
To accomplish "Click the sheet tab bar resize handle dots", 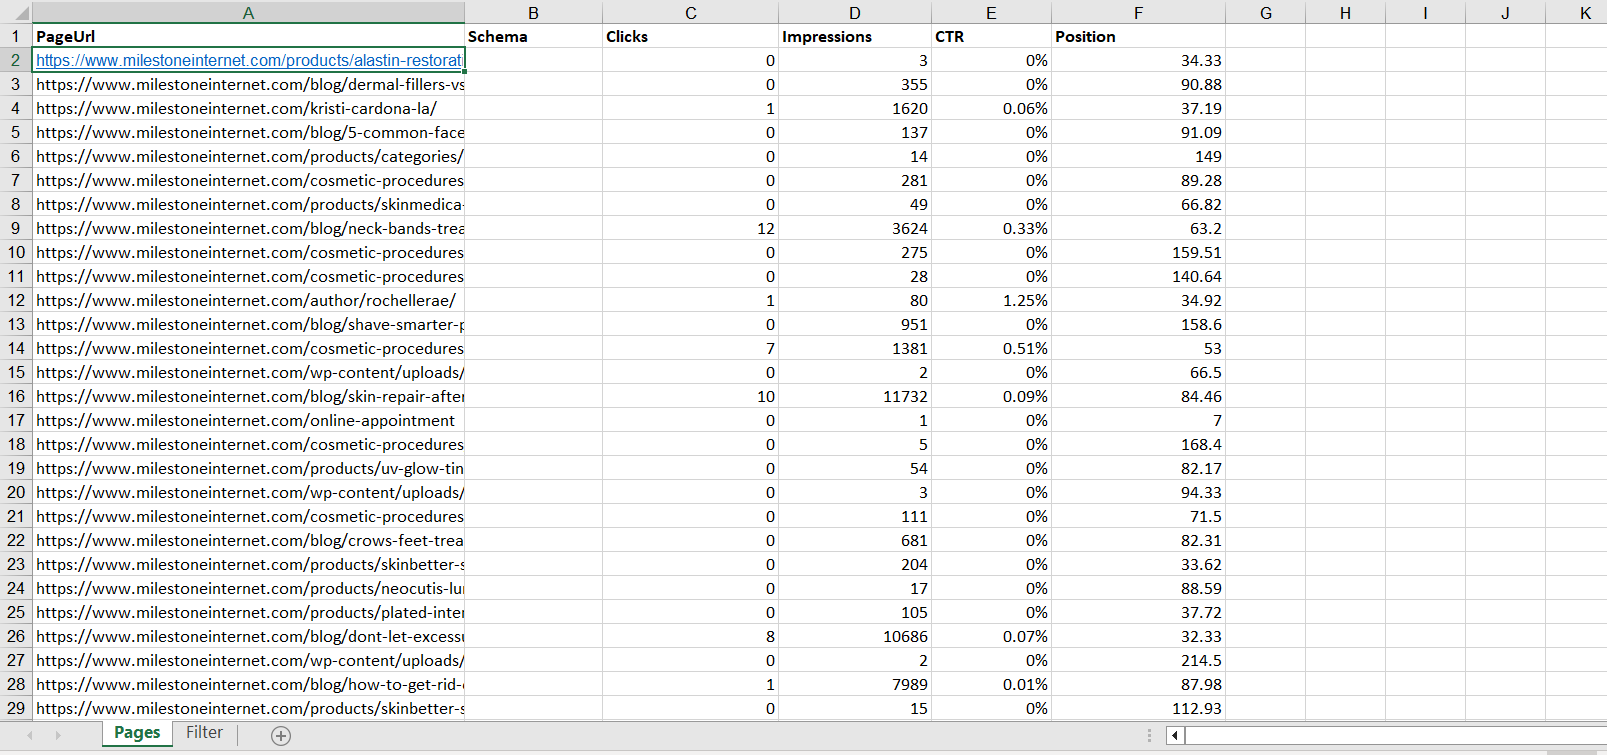I will point(1149,736).
